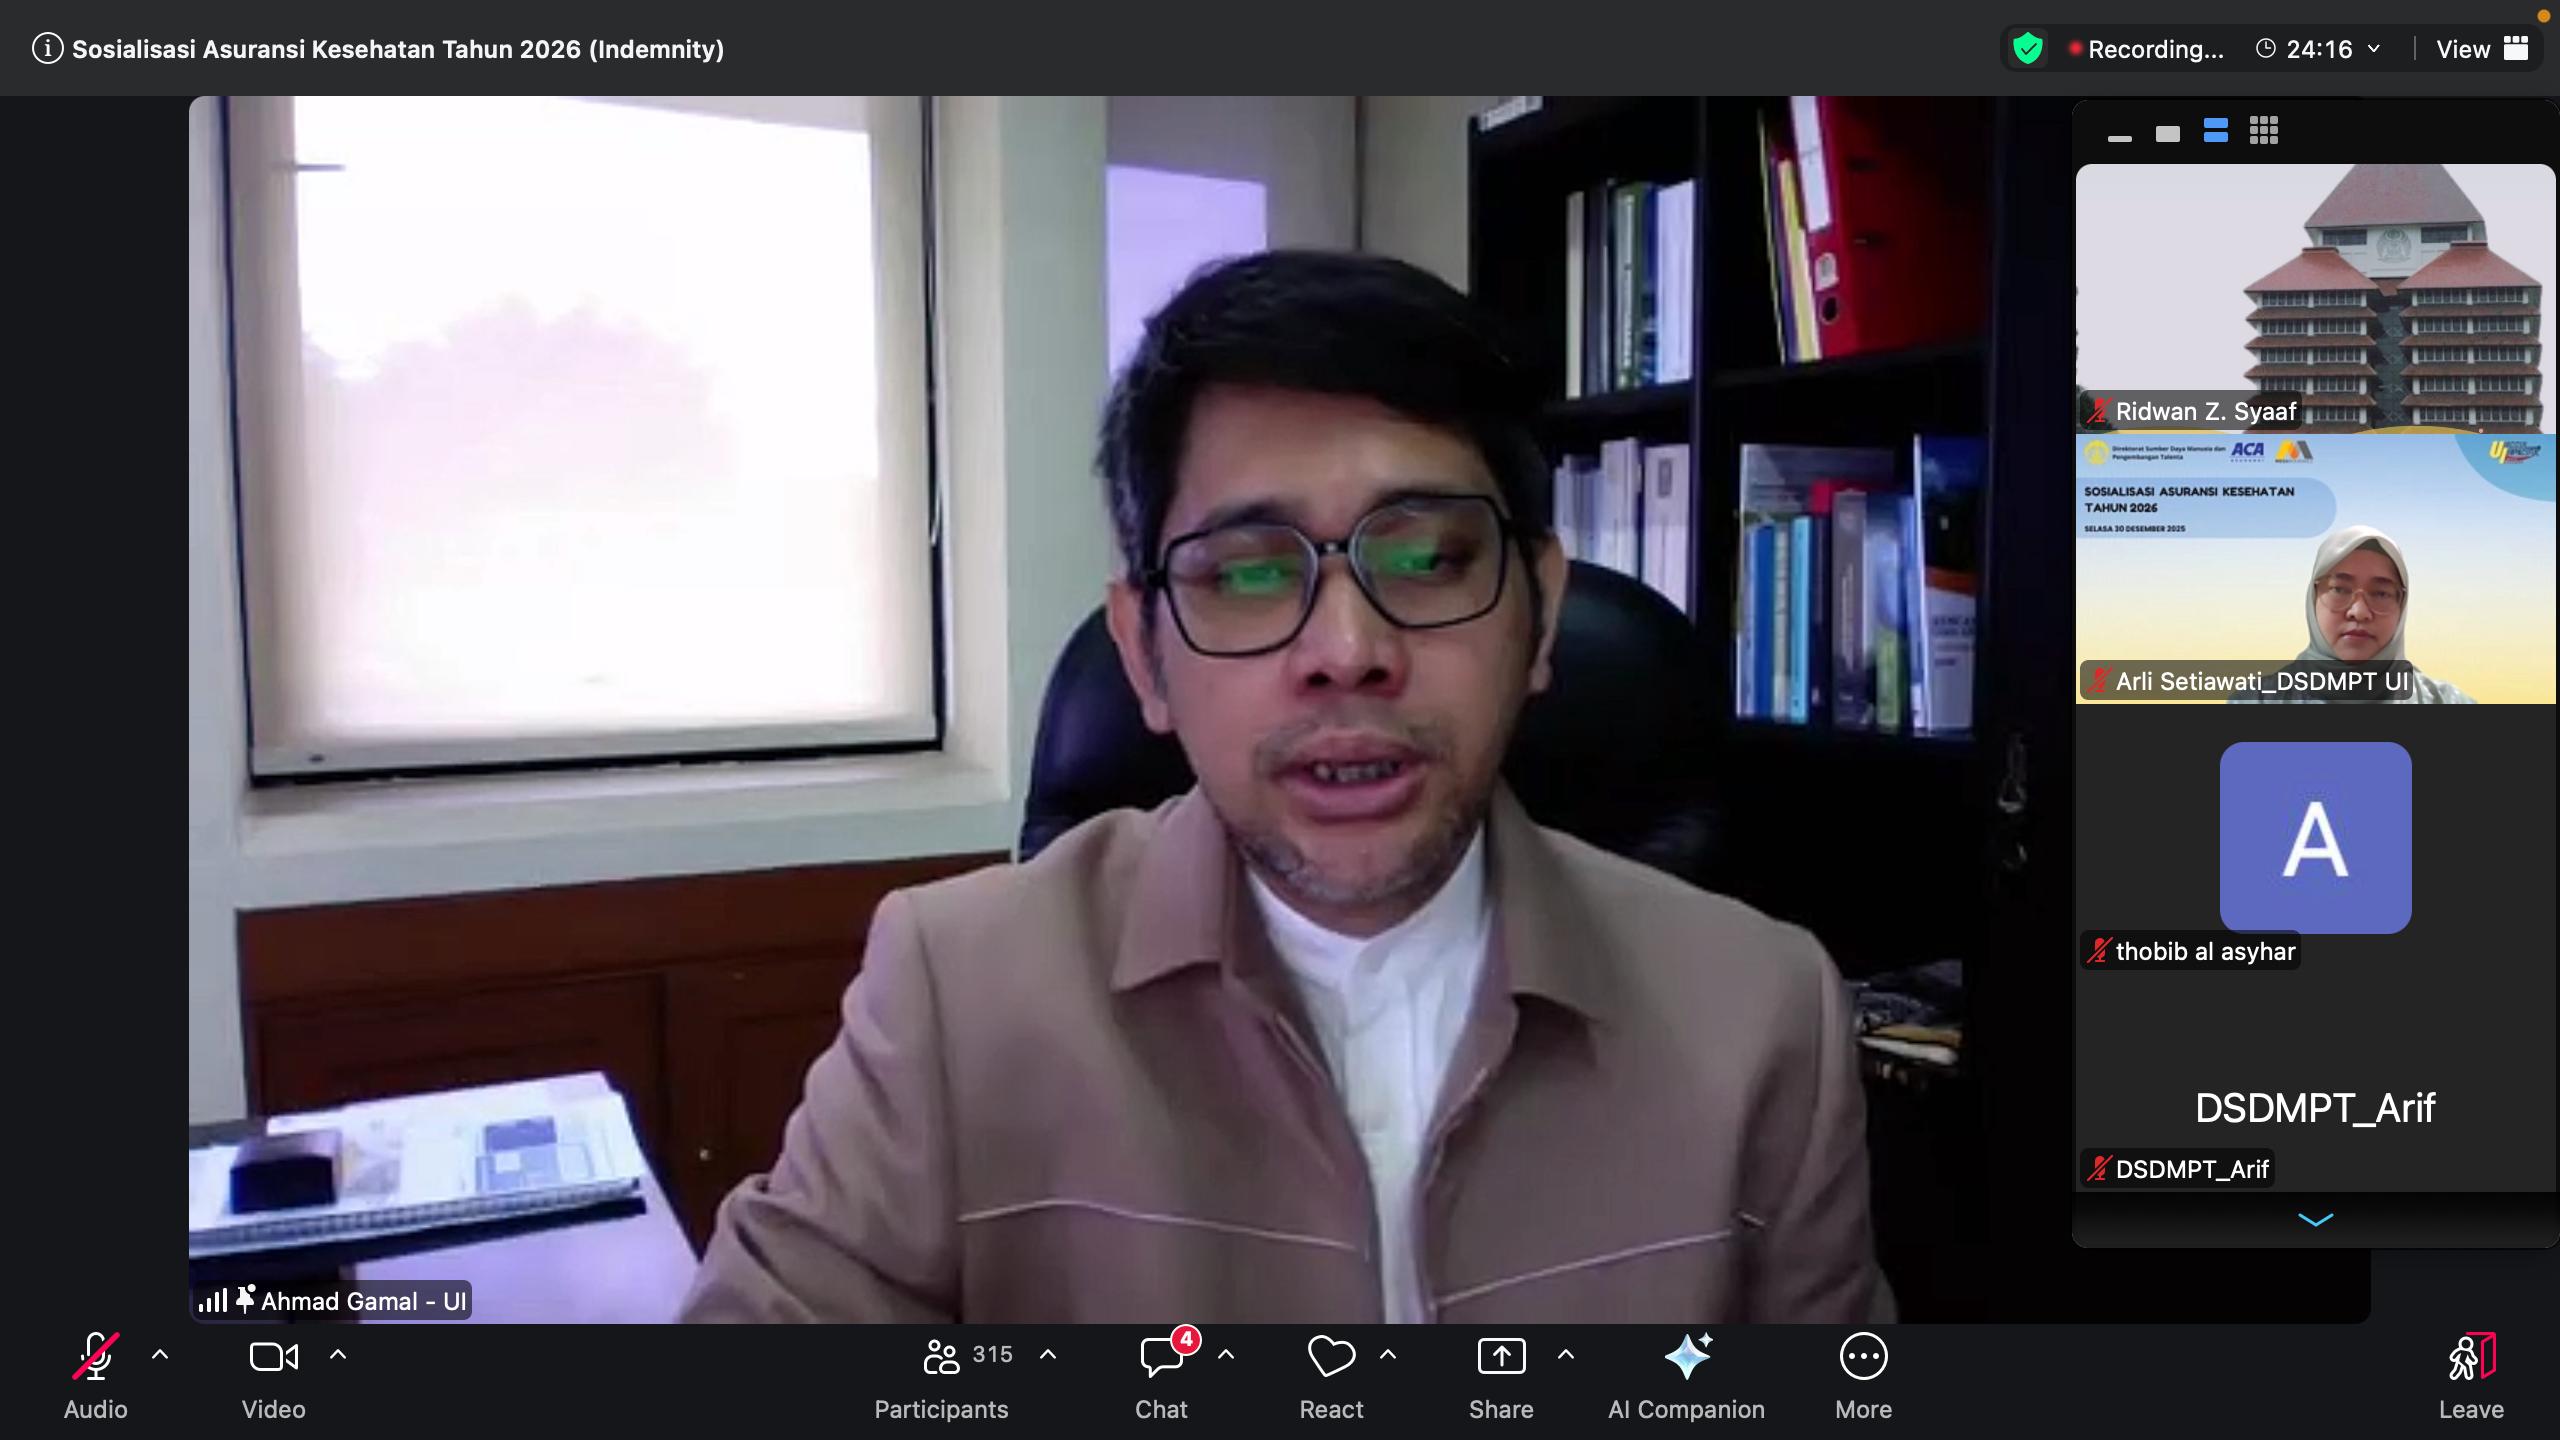The image size is (2560, 1440).
Task: Click the green encryption shield icon
Action: pyautogui.click(x=2027, y=48)
